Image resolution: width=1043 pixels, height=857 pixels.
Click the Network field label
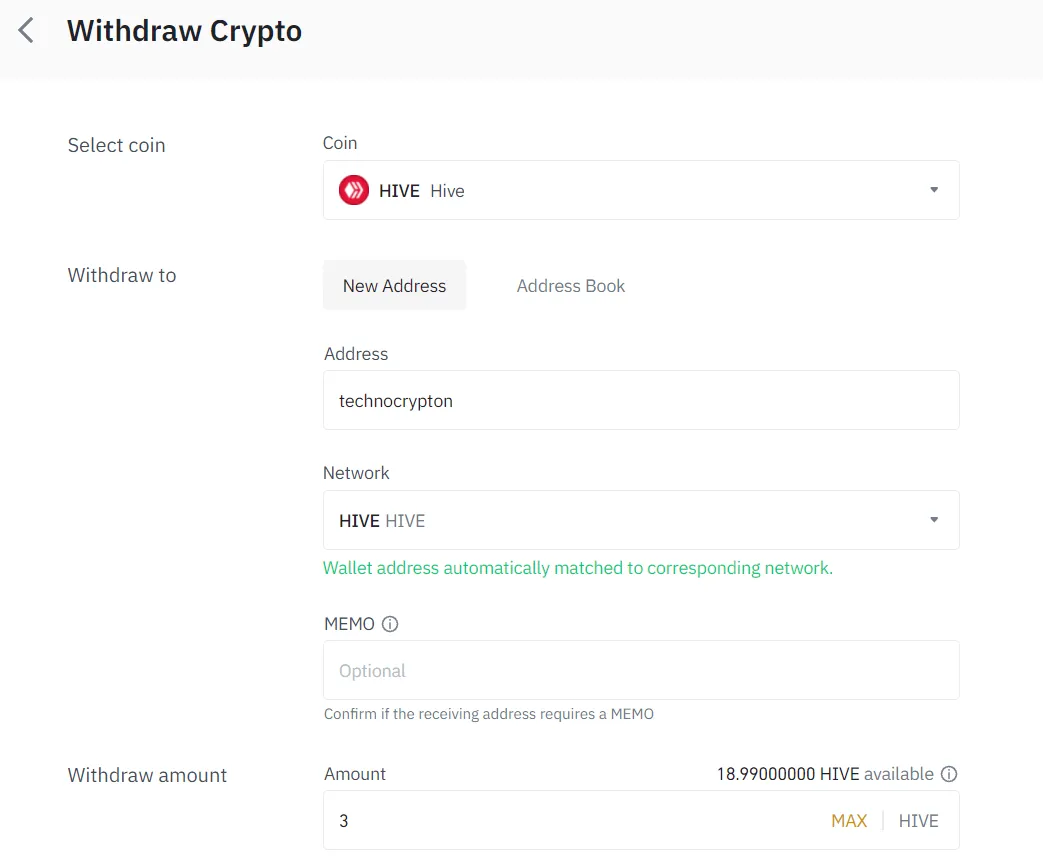356,473
